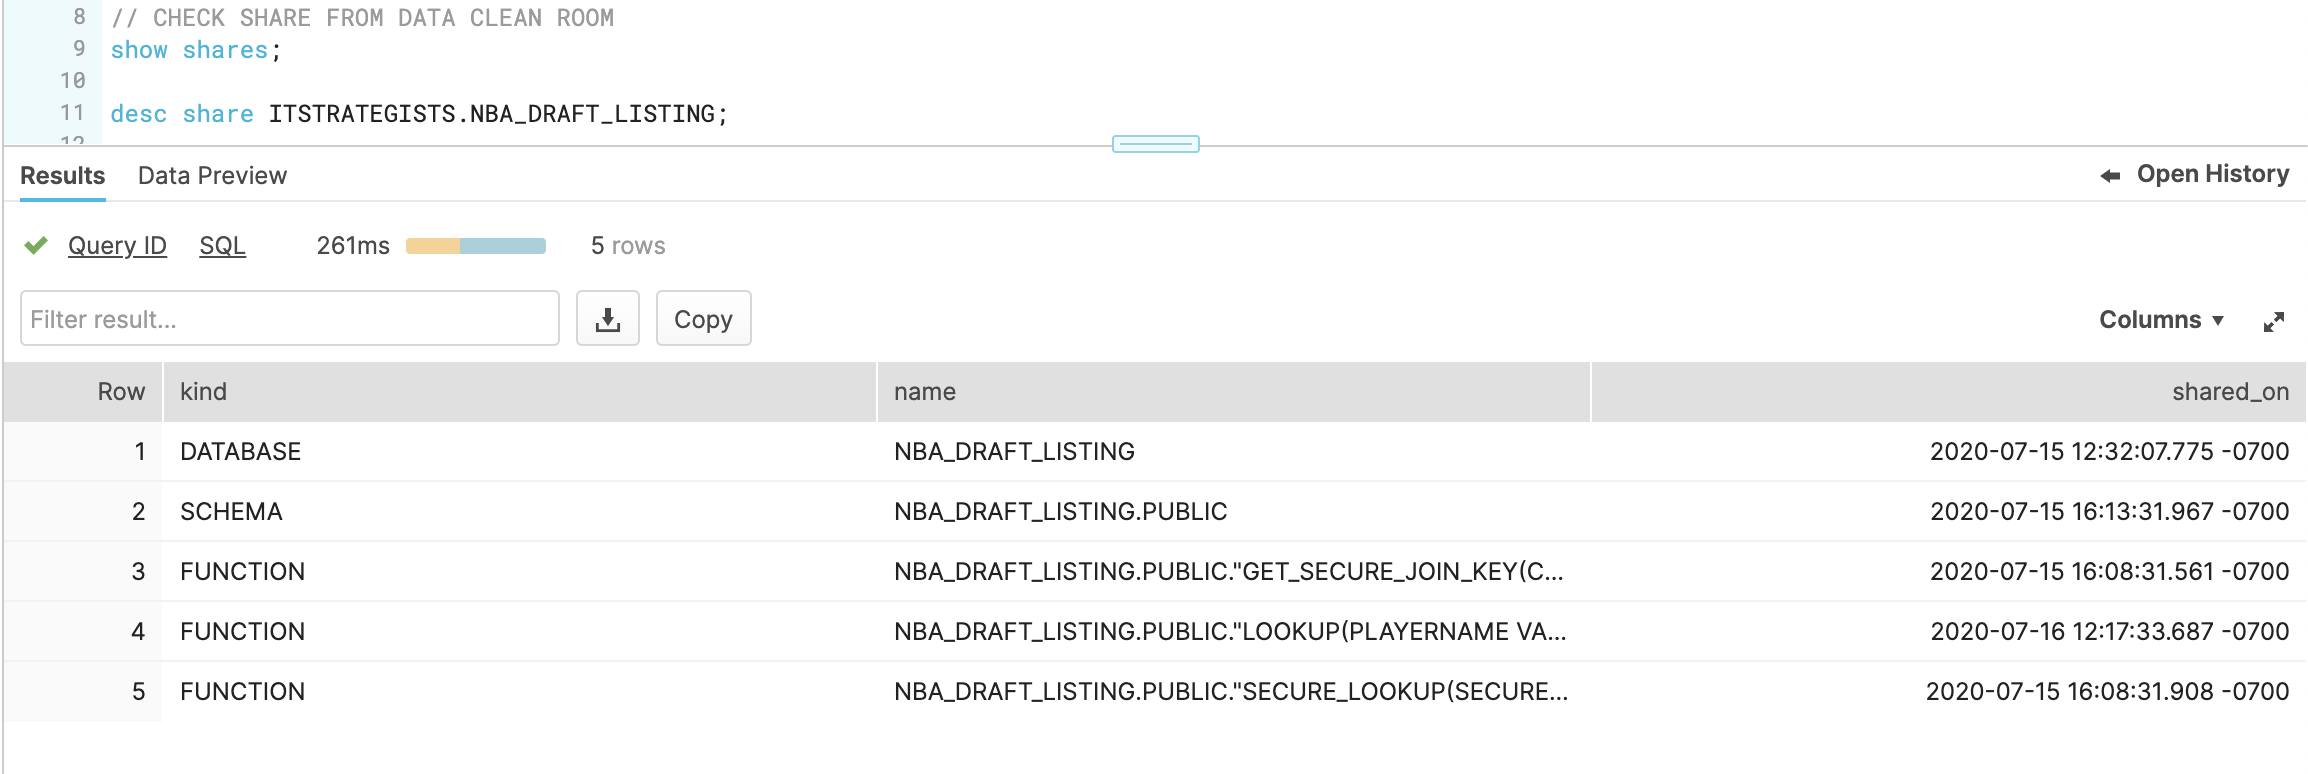The height and width of the screenshot is (774, 2308).
Task: Click the CHECK SHARE FROM DATA CLEAN ROOM comment
Action: [x=362, y=18]
